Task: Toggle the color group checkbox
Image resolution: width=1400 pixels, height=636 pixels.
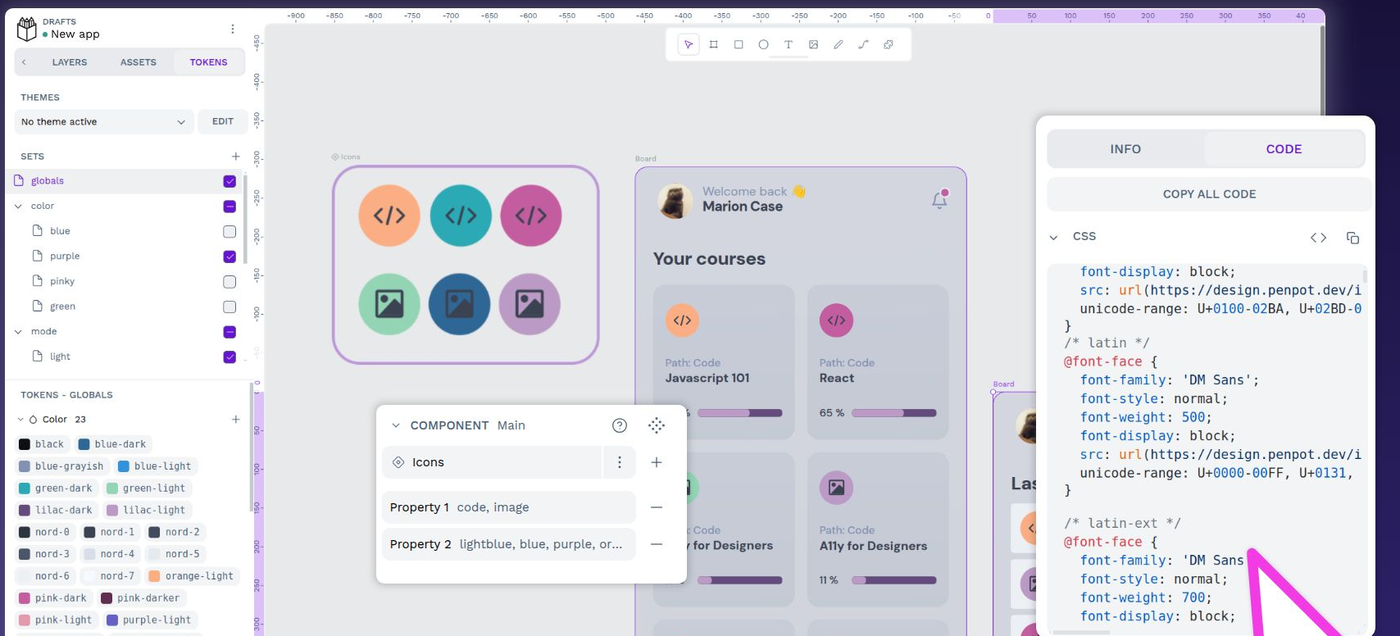Action: pyautogui.click(x=230, y=206)
